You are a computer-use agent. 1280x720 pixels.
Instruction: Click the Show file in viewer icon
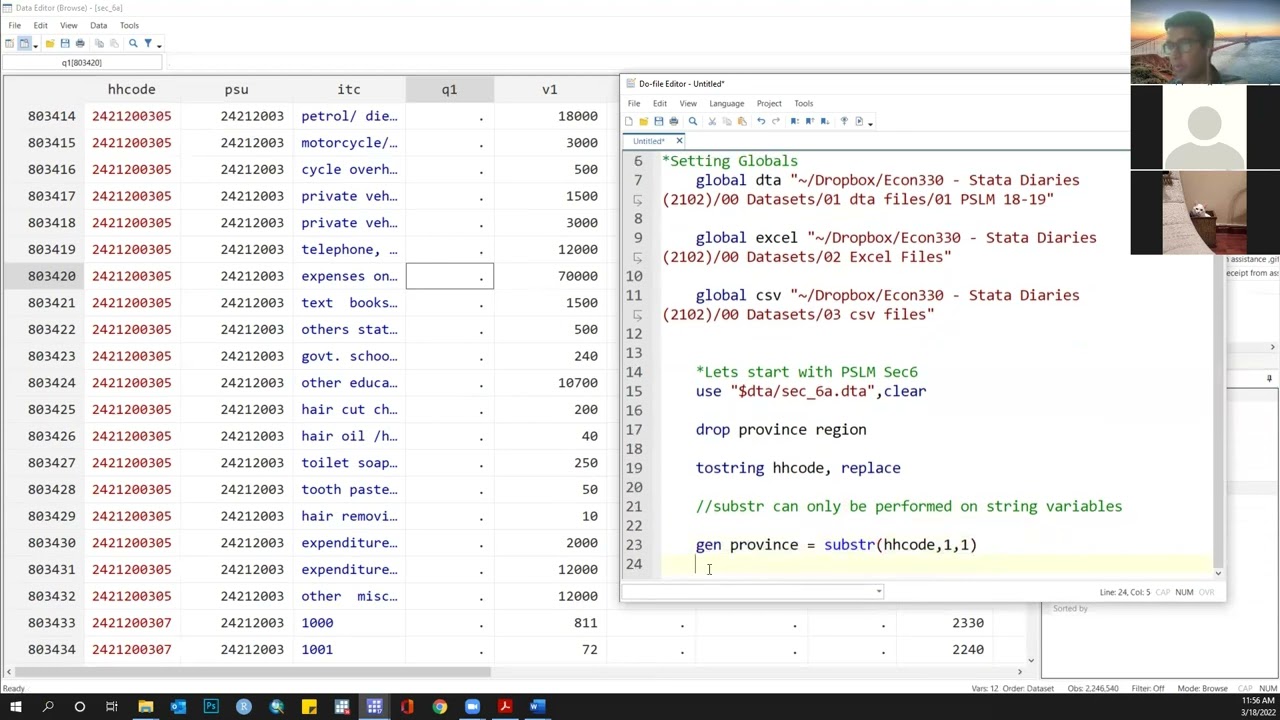point(844,121)
